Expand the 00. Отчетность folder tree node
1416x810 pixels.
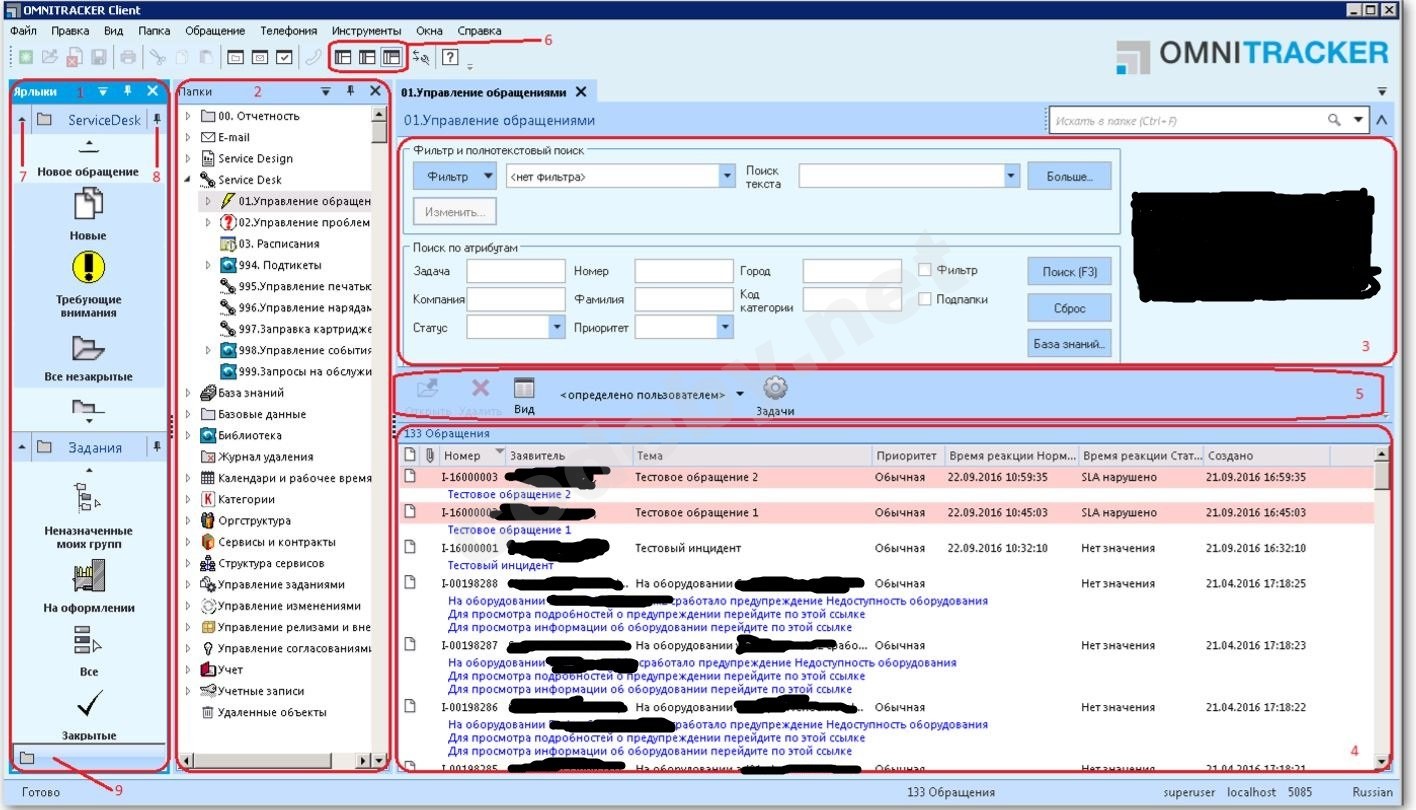tap(187, 116)
